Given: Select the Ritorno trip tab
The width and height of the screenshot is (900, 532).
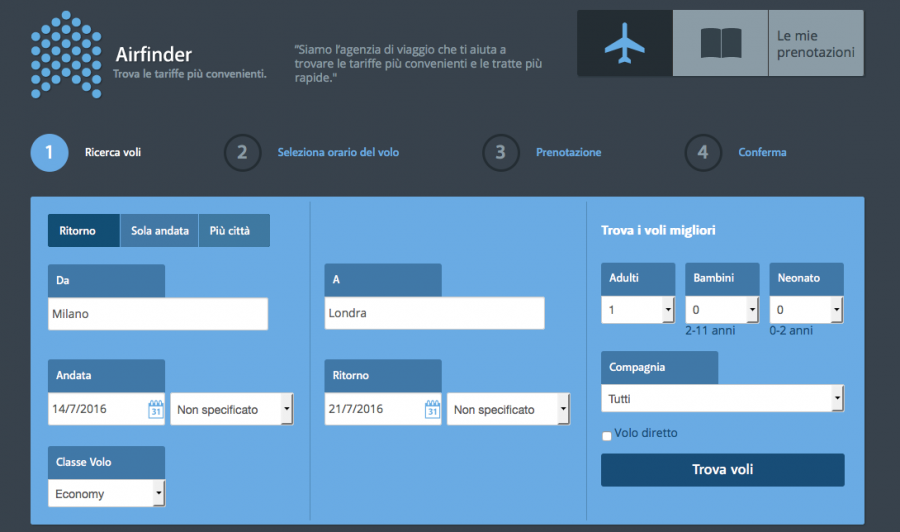Looking at the screenshot, I should (x=84, y=231).
